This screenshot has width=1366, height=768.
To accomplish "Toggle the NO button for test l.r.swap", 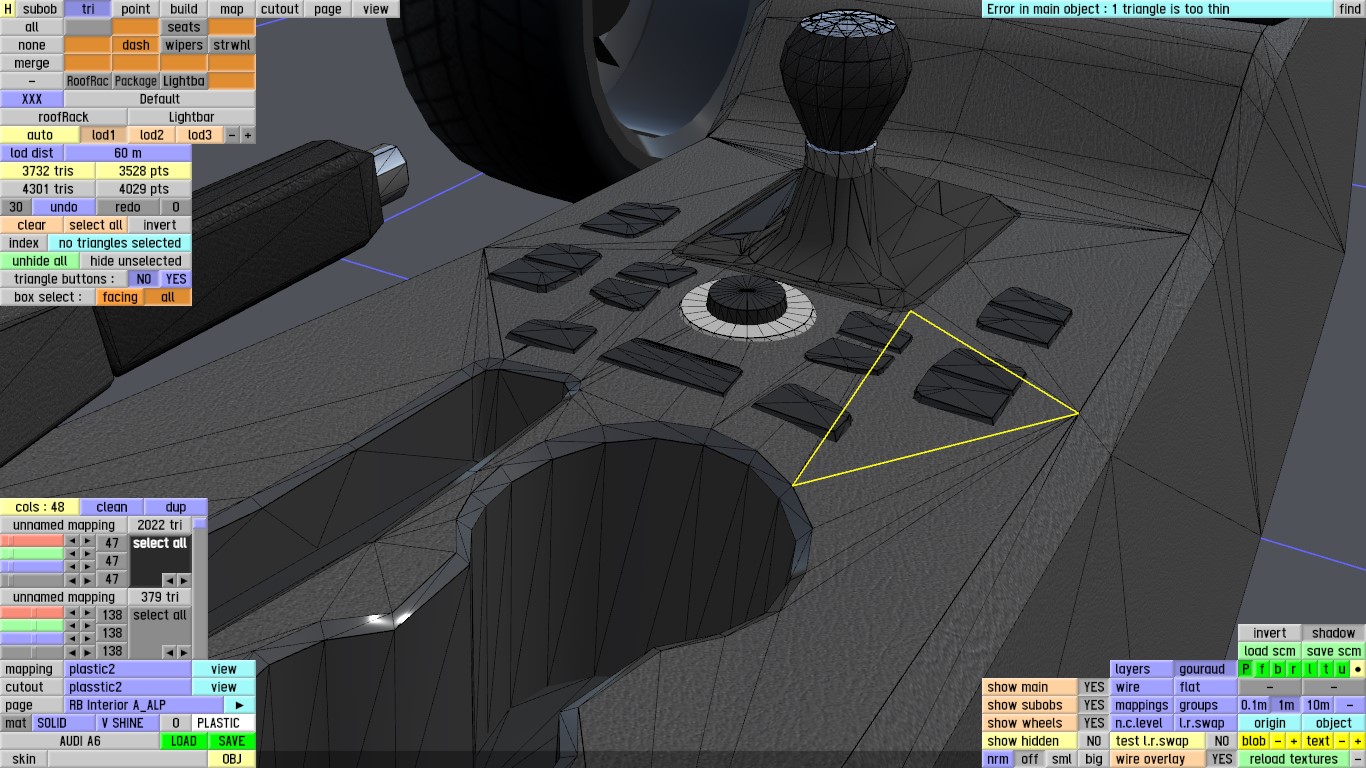I will tap(1221, 741).
